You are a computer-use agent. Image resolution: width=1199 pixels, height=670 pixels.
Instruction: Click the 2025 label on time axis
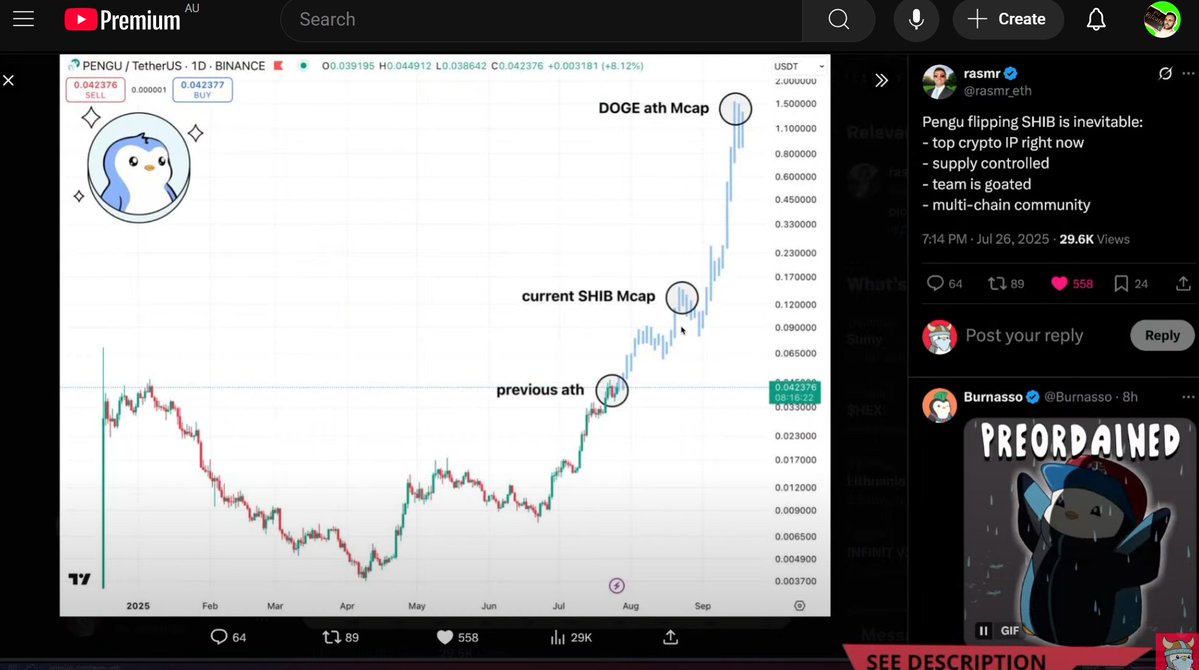point(138,606)
